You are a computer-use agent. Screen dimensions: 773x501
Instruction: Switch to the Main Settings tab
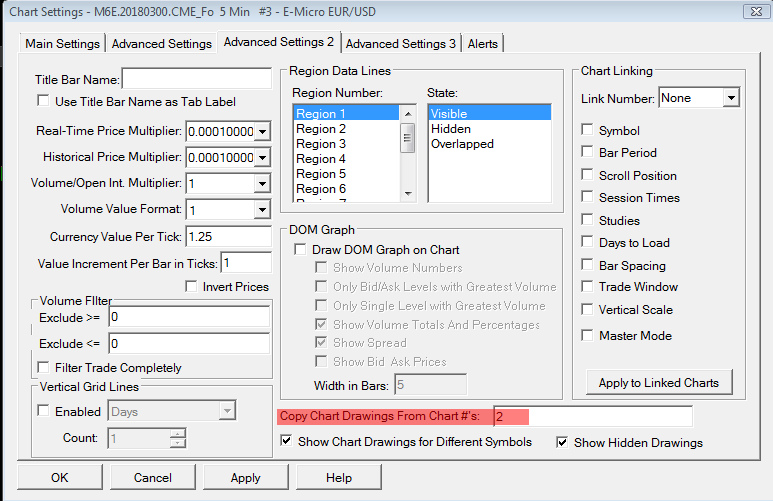pos(63,43)
